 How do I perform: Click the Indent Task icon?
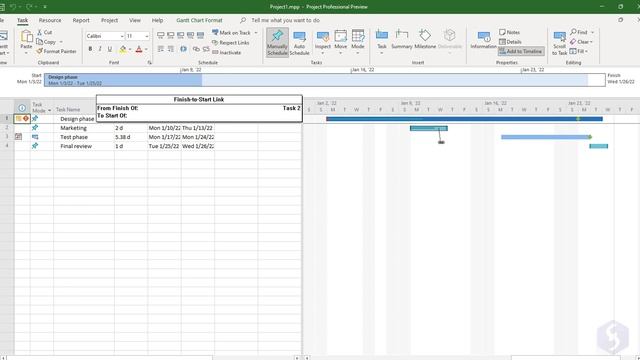pos(171,49)
